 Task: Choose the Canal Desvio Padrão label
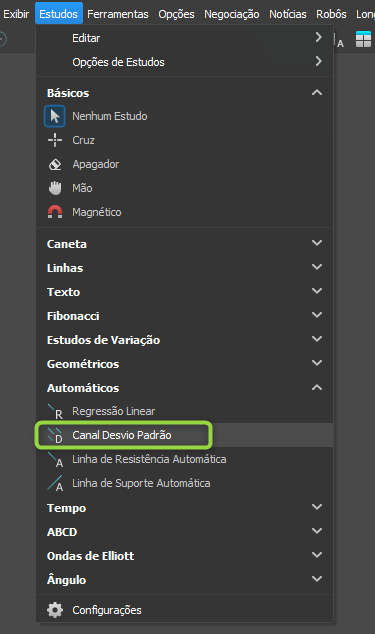pyautogui.click(x=122, y=435)
